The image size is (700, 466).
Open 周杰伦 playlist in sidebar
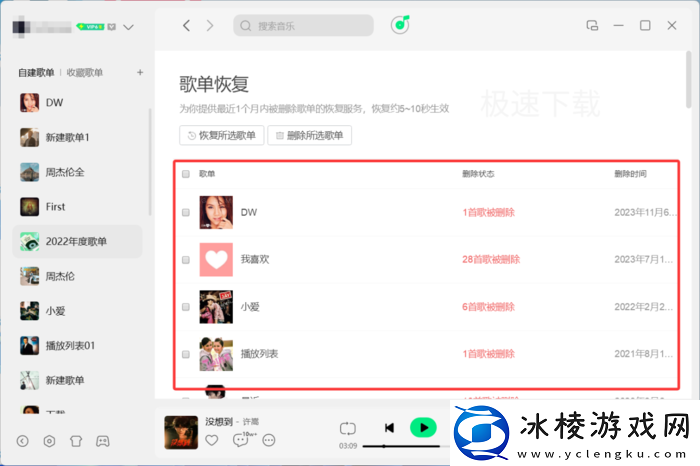[x=77, y=276]
